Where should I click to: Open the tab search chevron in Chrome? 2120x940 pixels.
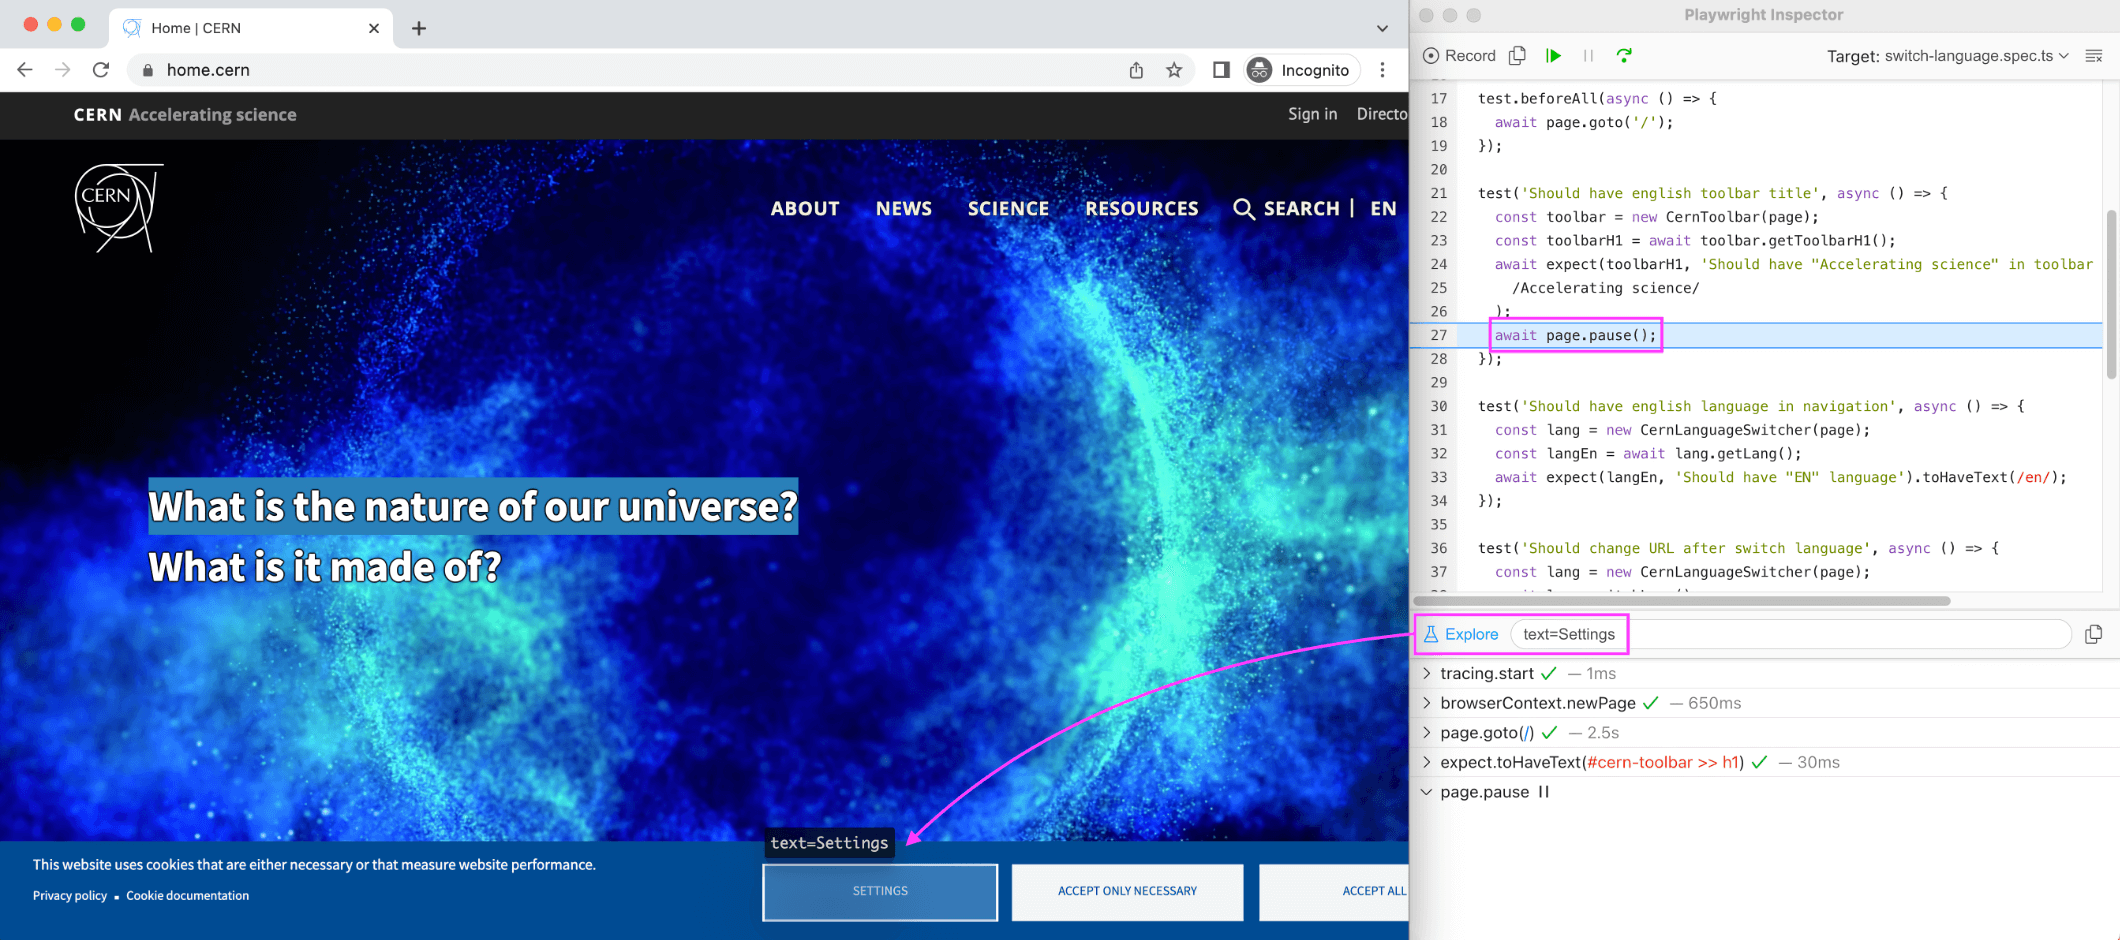[x=1383, y=28]
